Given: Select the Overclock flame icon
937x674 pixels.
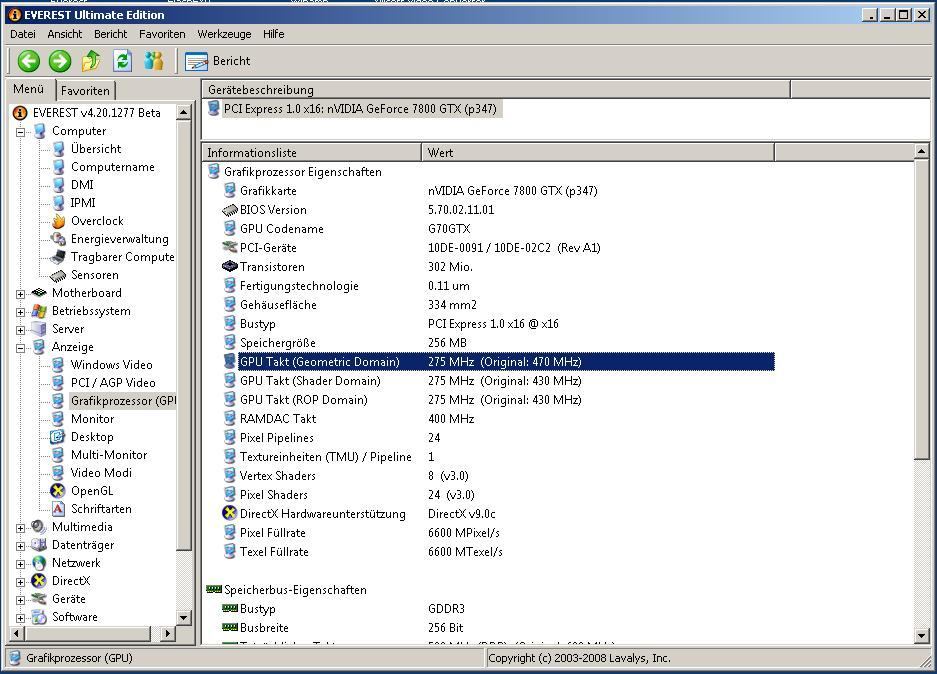Looking at the screenshot, I should [58, 221].
